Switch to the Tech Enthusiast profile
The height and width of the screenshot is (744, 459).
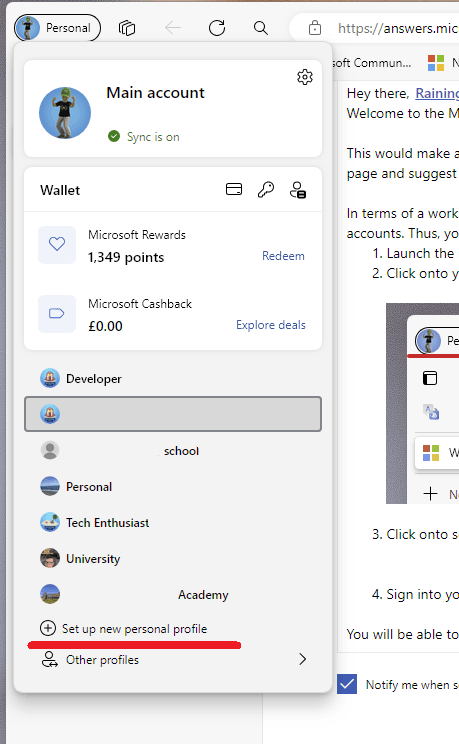[173, 522]
